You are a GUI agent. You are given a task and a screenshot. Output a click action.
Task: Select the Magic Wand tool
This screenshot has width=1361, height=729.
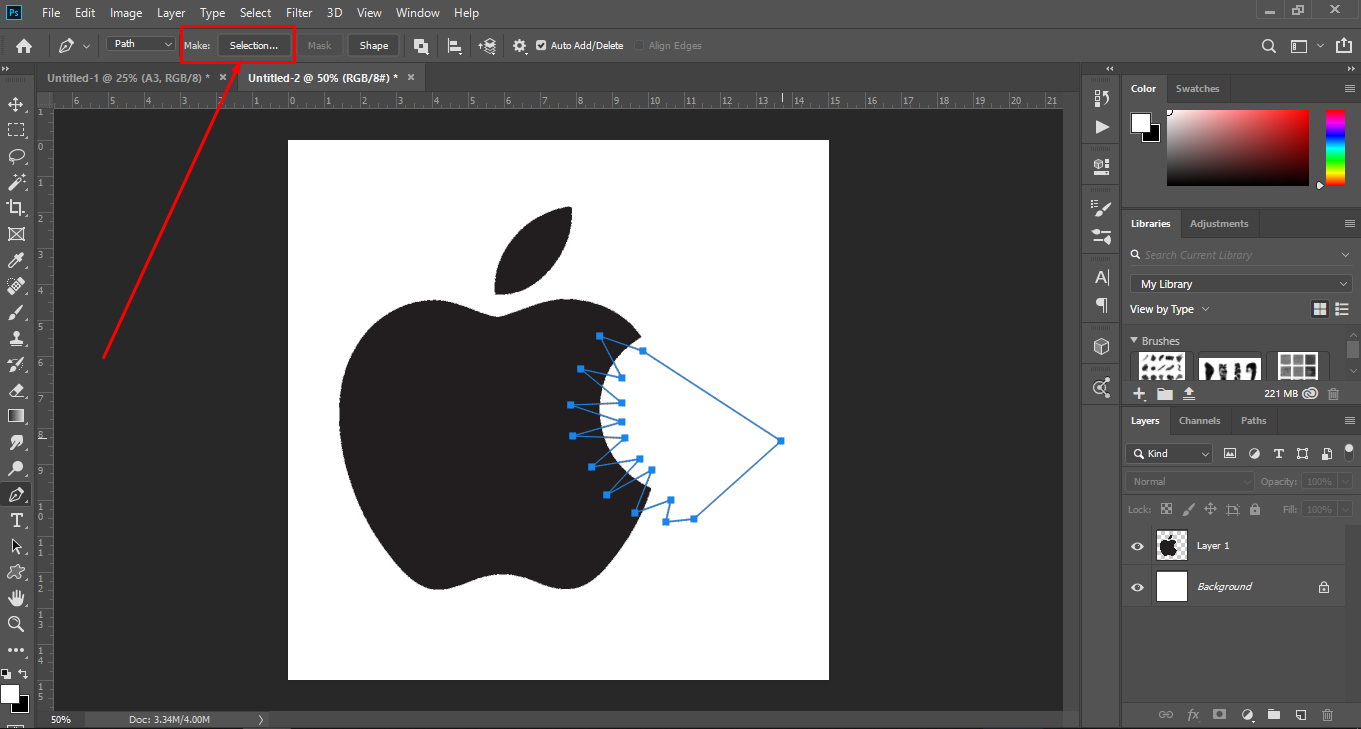pos(16,182)
